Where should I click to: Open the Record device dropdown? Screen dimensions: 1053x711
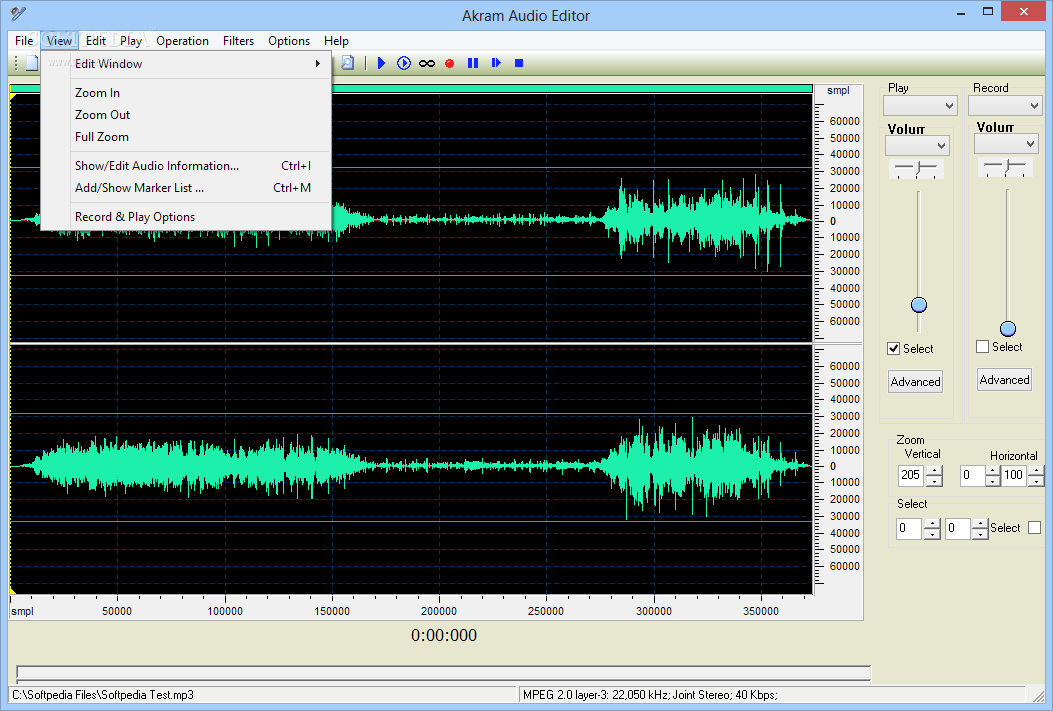coord(1005,105)
